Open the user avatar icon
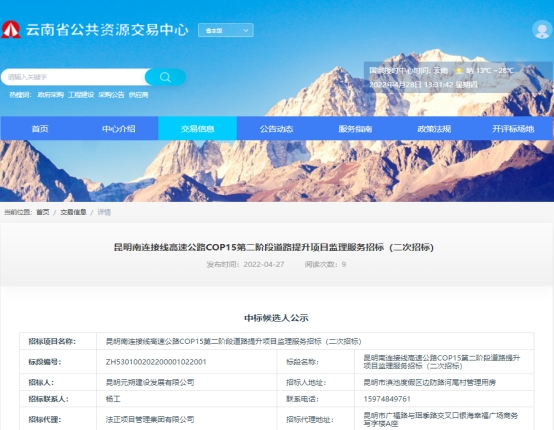 tap(542, 30)
